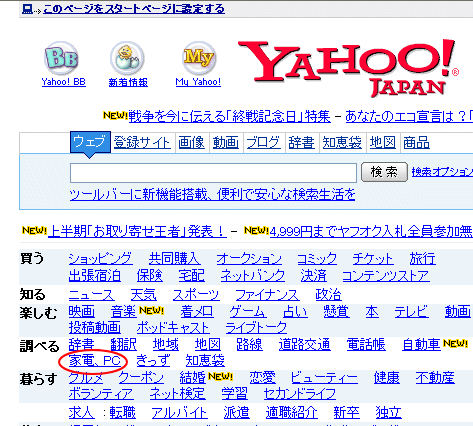
Task: Open the 検索オプション link
Action: 442,172
